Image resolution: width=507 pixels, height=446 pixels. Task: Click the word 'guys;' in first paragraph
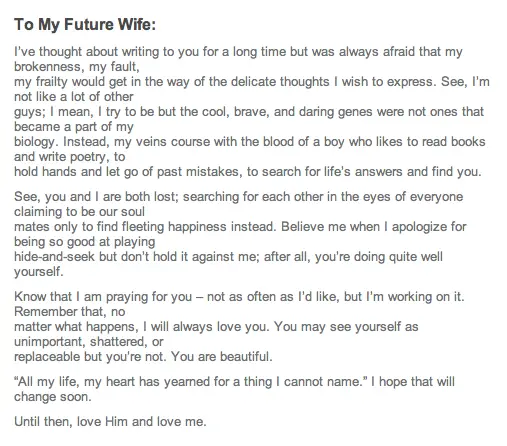pos(30,112)
